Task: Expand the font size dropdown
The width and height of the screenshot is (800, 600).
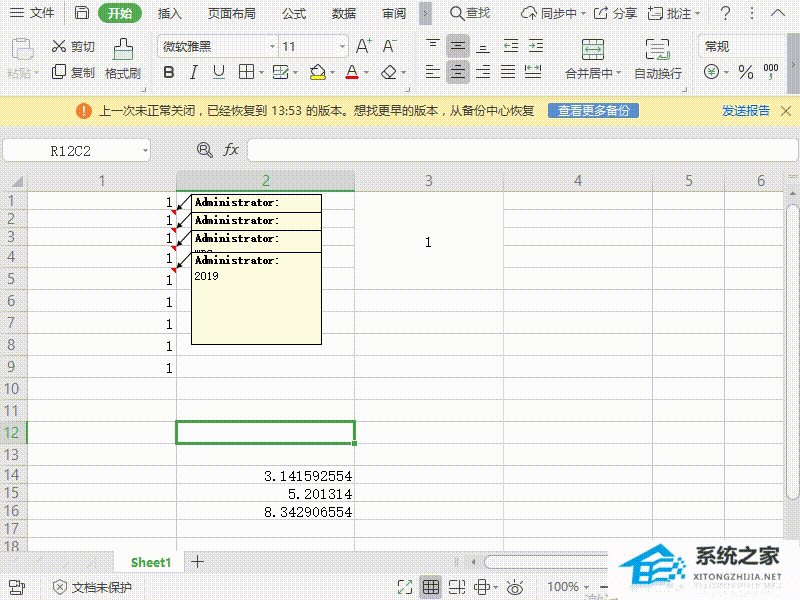Action: 340,45
